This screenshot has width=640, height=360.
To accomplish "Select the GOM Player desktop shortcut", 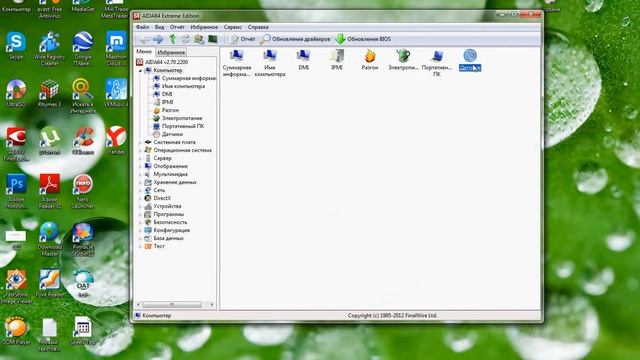I will (x=16, y=331).
